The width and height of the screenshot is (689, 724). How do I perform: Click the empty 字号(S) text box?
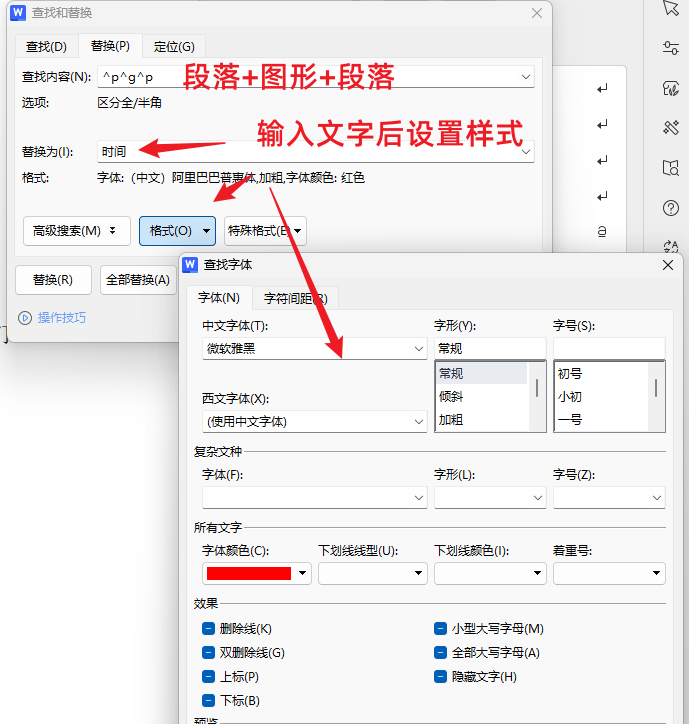(x=609, y=349)
